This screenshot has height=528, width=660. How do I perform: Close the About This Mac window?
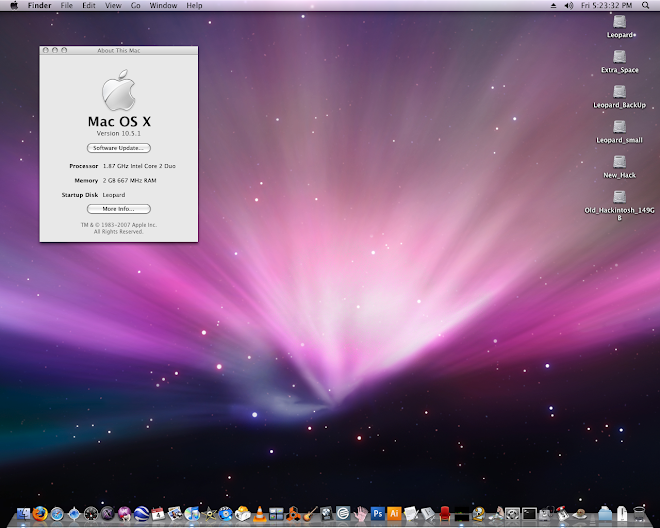coord(46,50)
